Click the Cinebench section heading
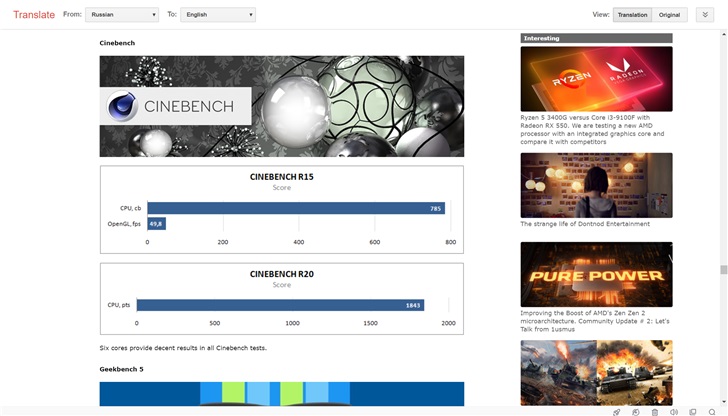The height and width of the screenshot is (416, 728). 117,43
